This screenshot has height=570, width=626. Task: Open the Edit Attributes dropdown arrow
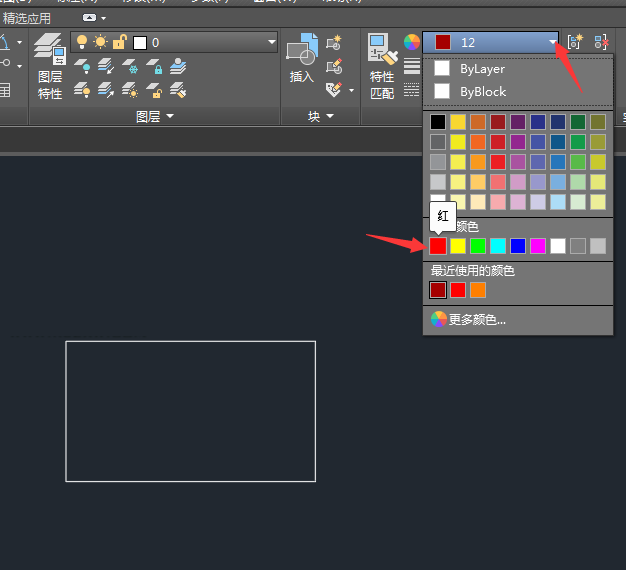351,91
